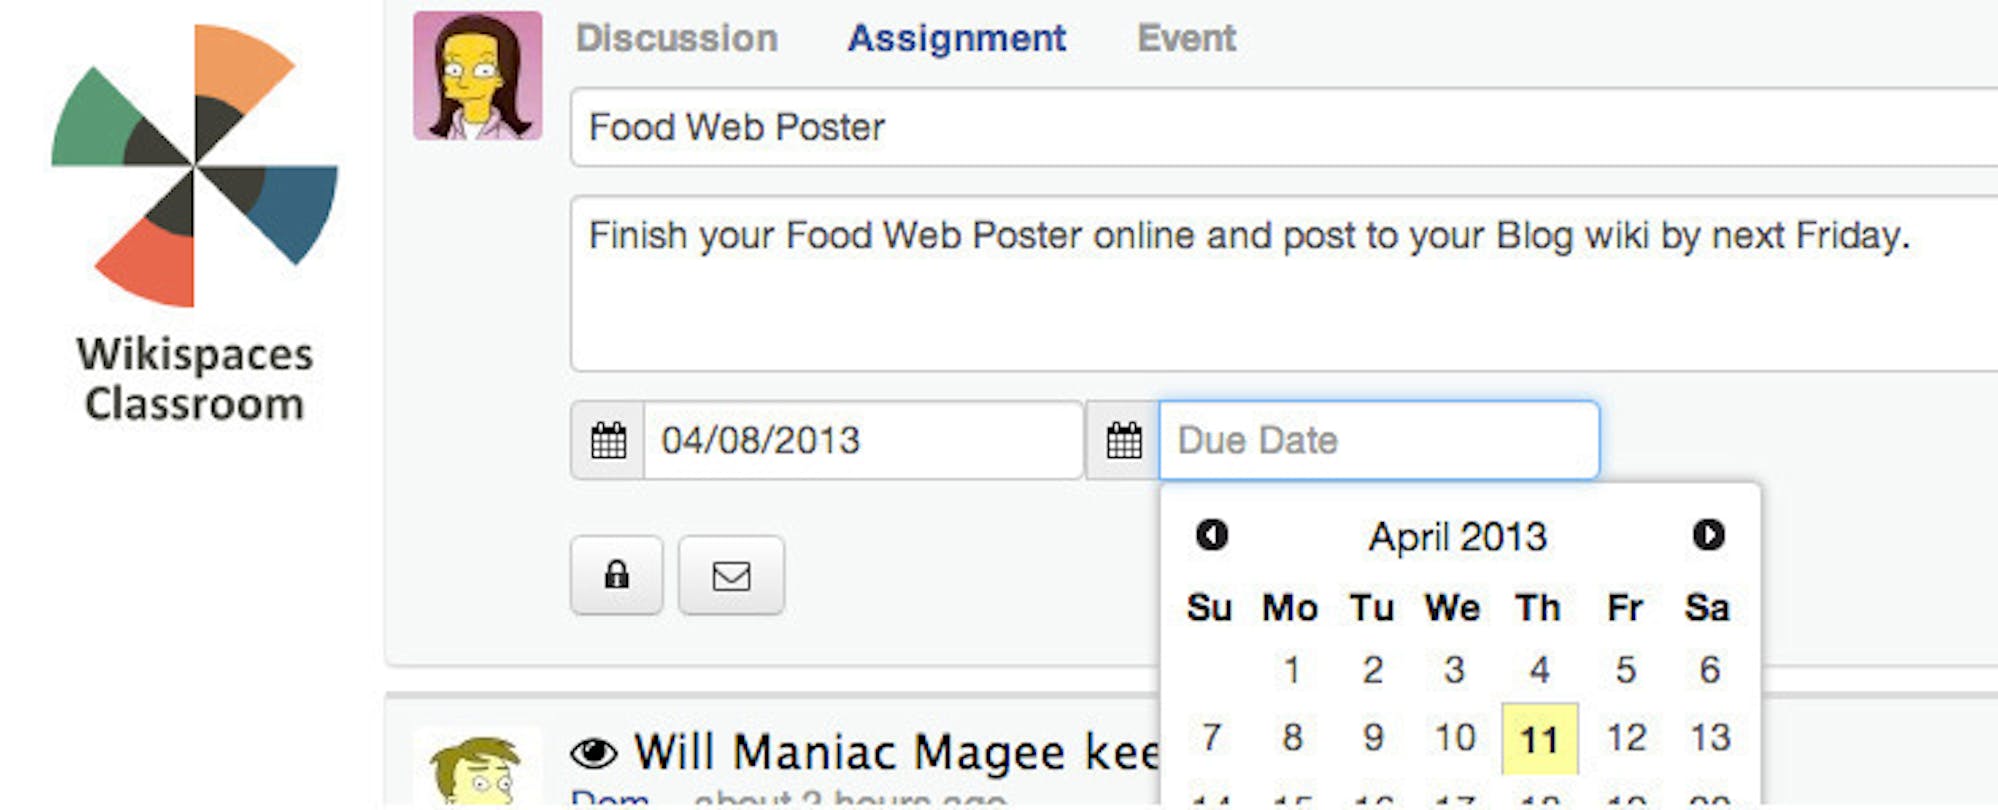Go to next month in calendar
This screenshot has height=810, width=1998.
point(1708,535)
